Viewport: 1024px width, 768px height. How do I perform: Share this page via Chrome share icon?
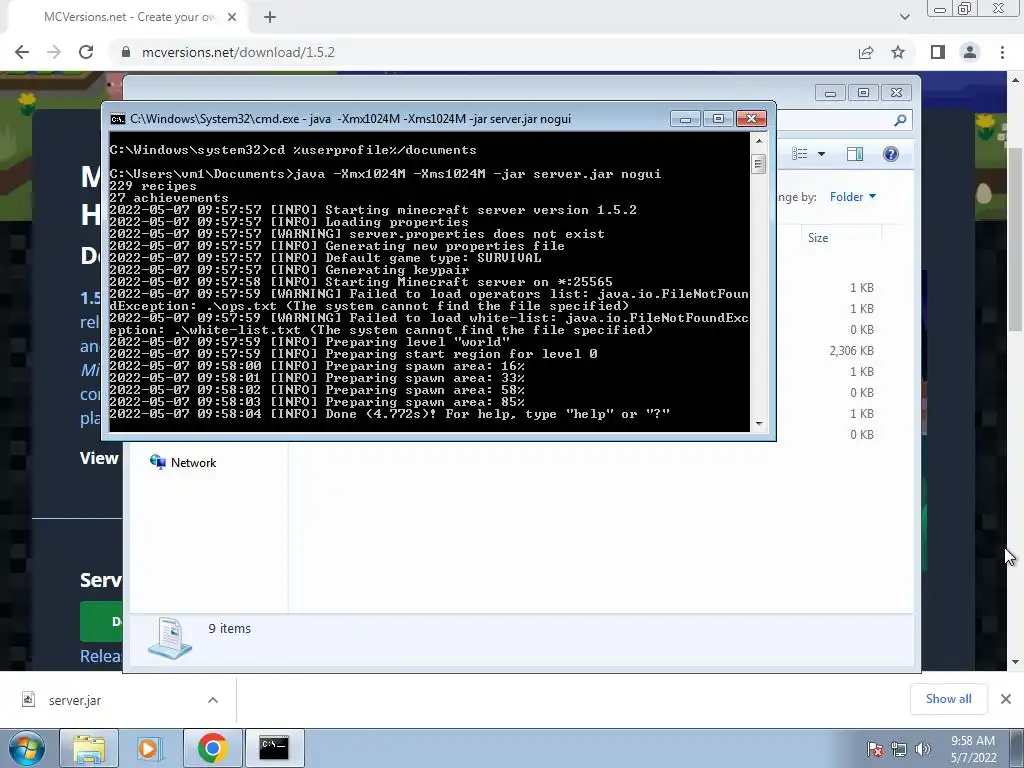866,52
